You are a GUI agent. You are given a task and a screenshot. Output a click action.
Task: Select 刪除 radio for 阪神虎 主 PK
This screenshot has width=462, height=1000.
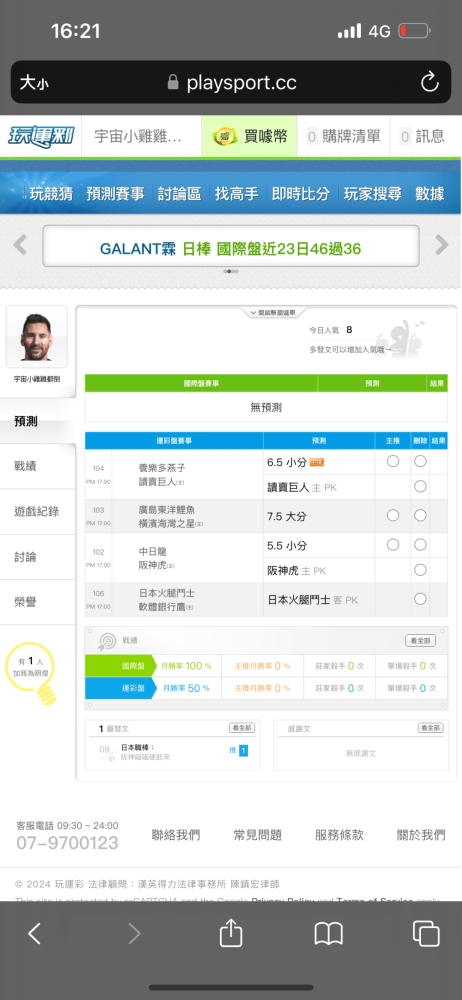click(x=420, y=570)
